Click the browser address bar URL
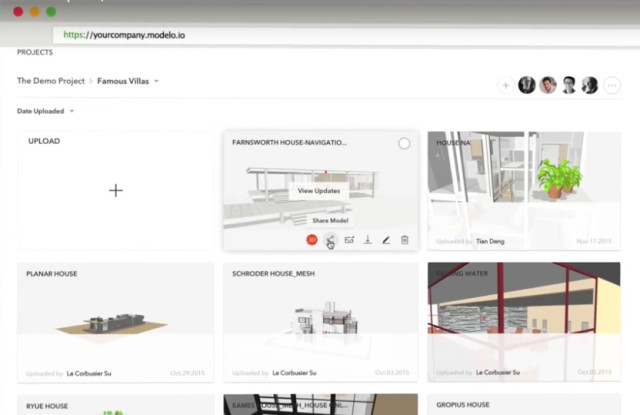 pyautogui.click(x=124, y=35)
